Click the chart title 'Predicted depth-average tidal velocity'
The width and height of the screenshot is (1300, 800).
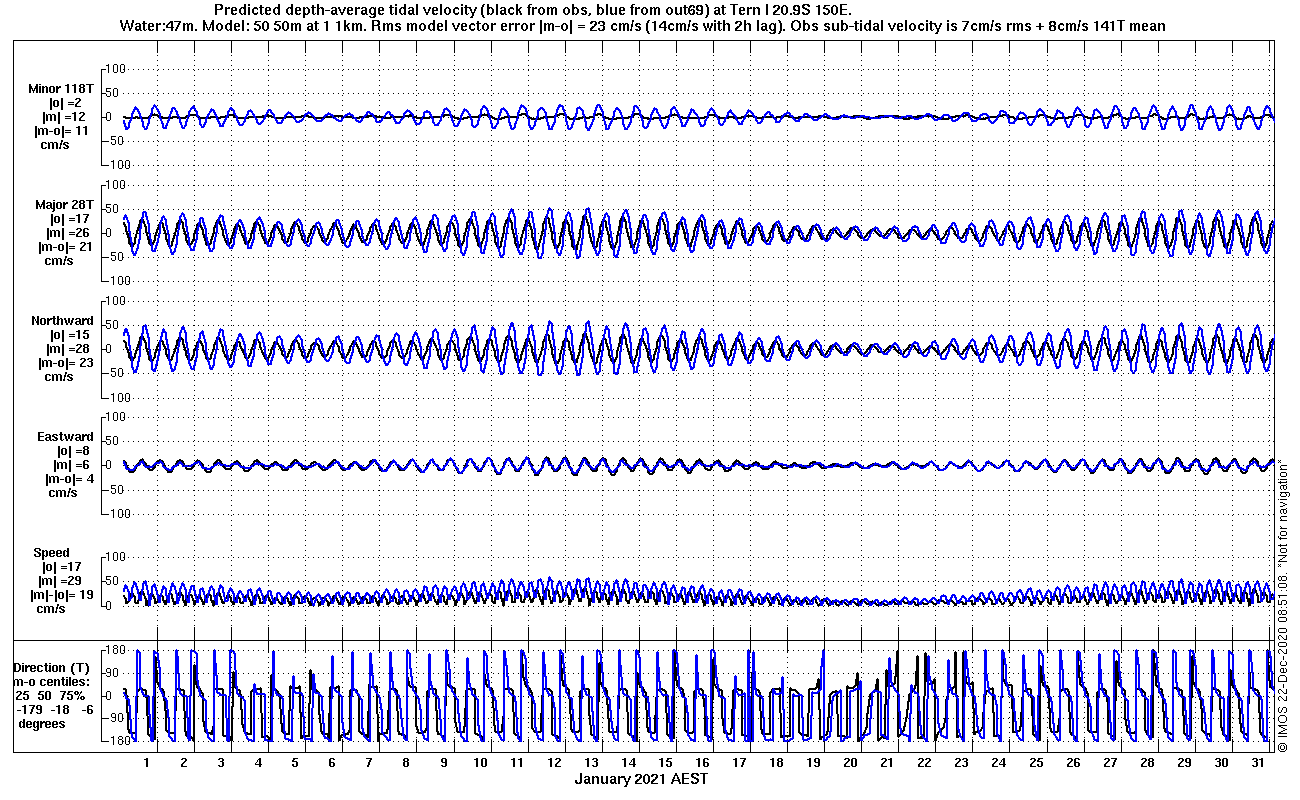coord(345,10)
